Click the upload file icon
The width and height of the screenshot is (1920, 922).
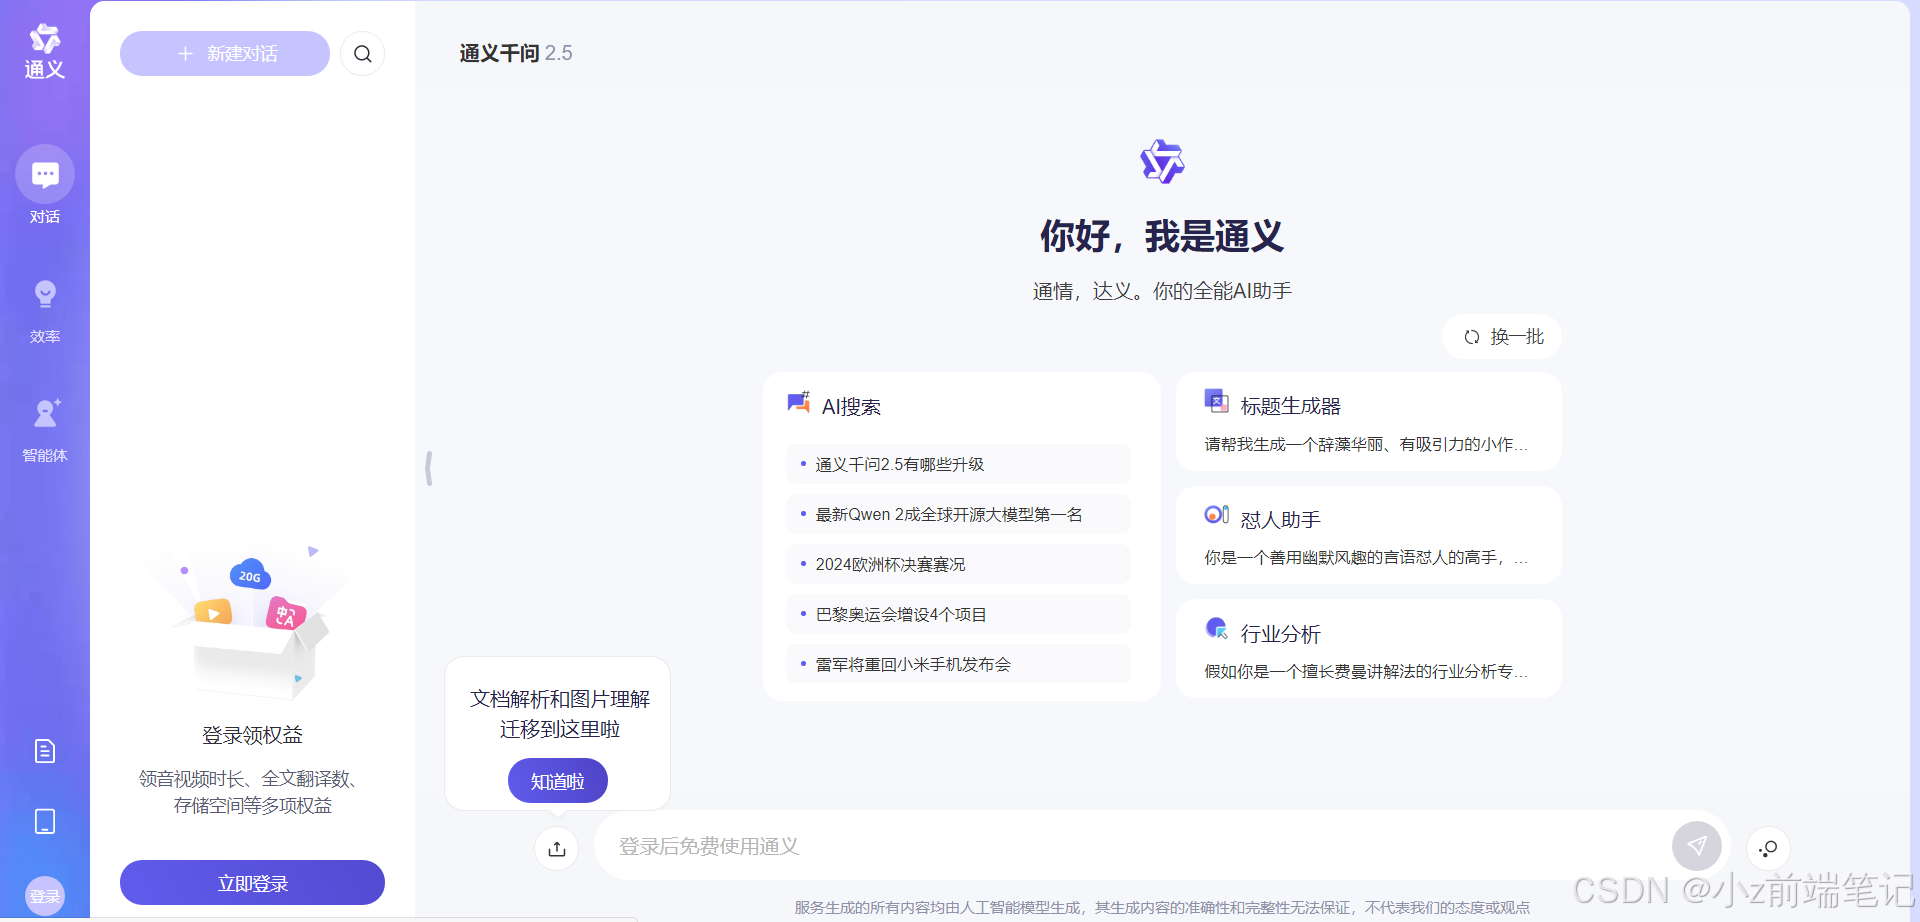(557, 849)
